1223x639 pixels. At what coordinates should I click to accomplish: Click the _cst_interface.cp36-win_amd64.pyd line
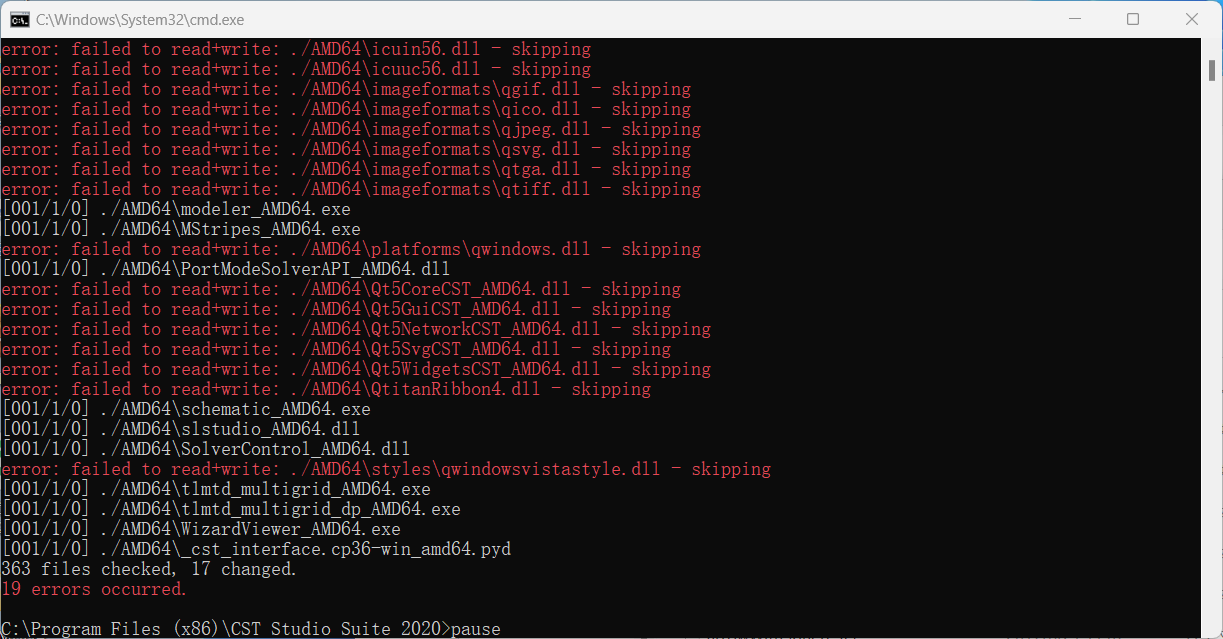[x=256, y=549]
